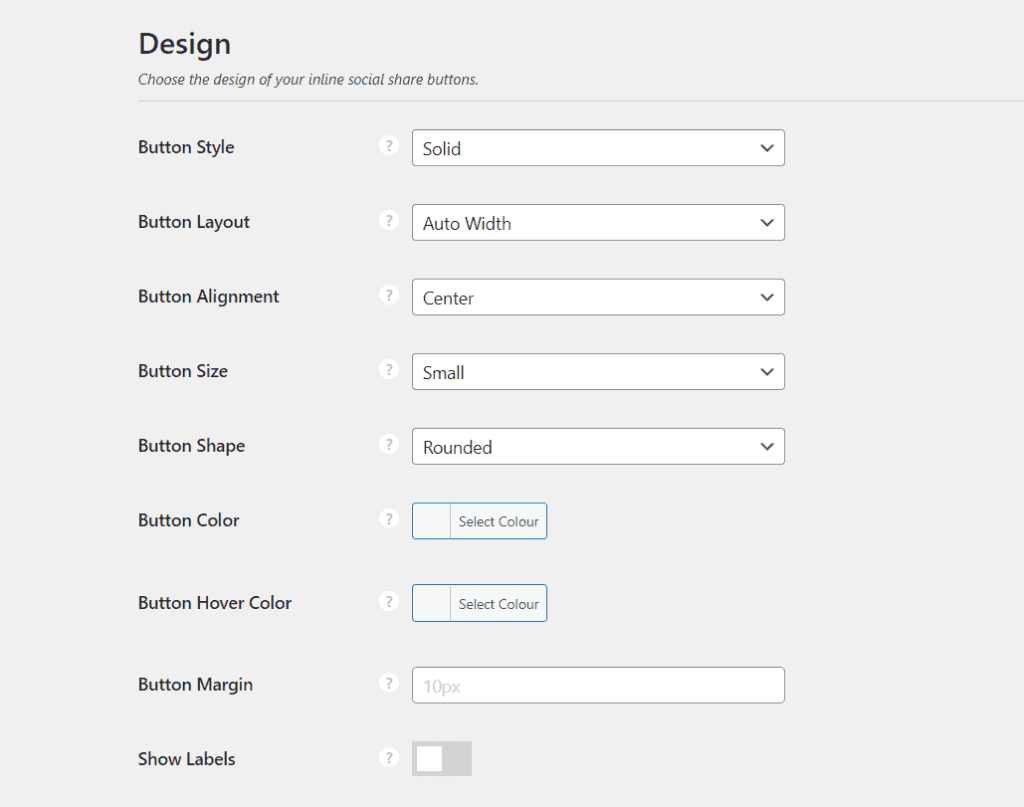Image resolution: width=1024 pixels, height=807 pixels.
Task: Open the Show Labels help tooltip
Action: pos(389,757)
